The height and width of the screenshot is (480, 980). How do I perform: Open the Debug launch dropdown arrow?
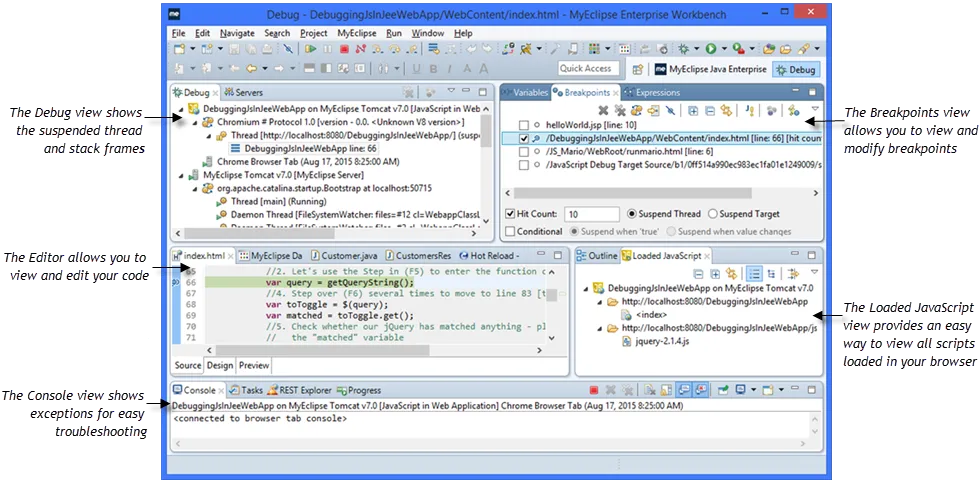click(697, 49)
